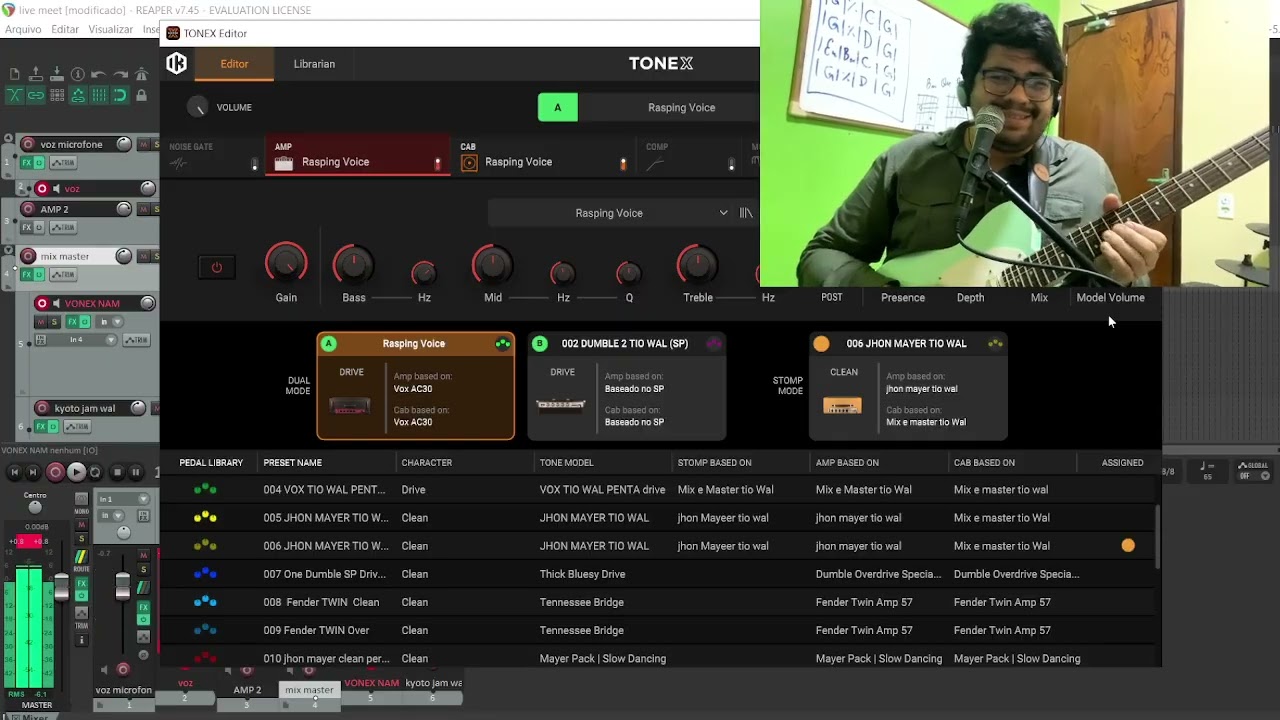The height and width of the screenshot is (720, 1280).
Task: Select the green A slot button
Action: tap(558, 108)
